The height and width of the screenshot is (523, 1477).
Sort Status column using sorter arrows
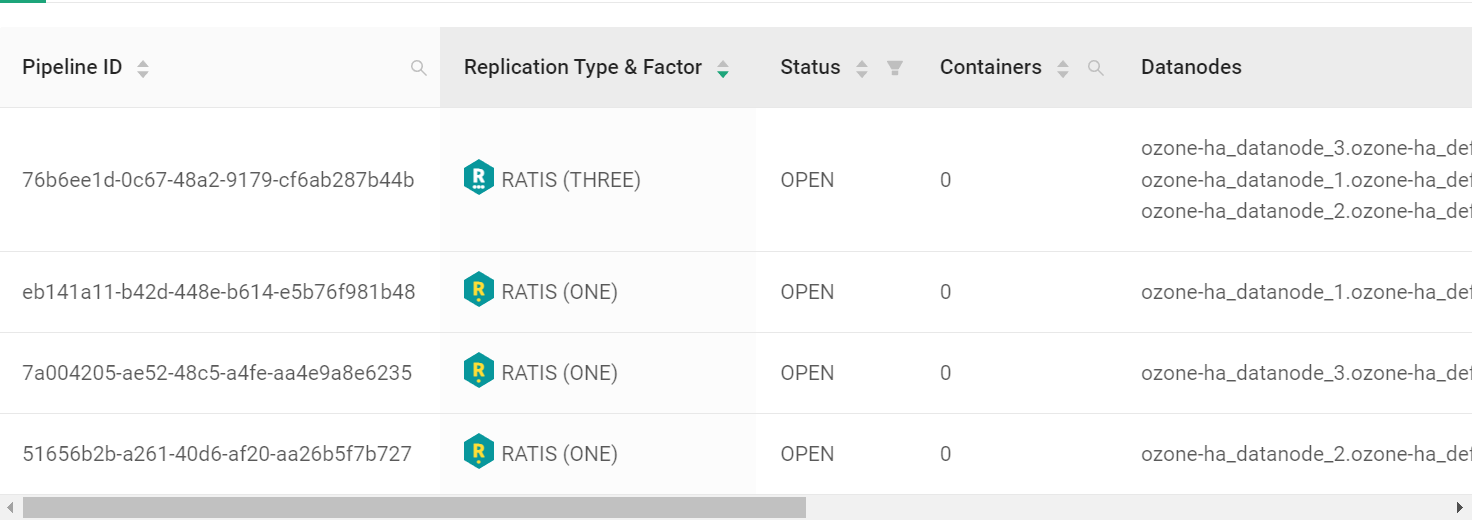tap(862, 69)
